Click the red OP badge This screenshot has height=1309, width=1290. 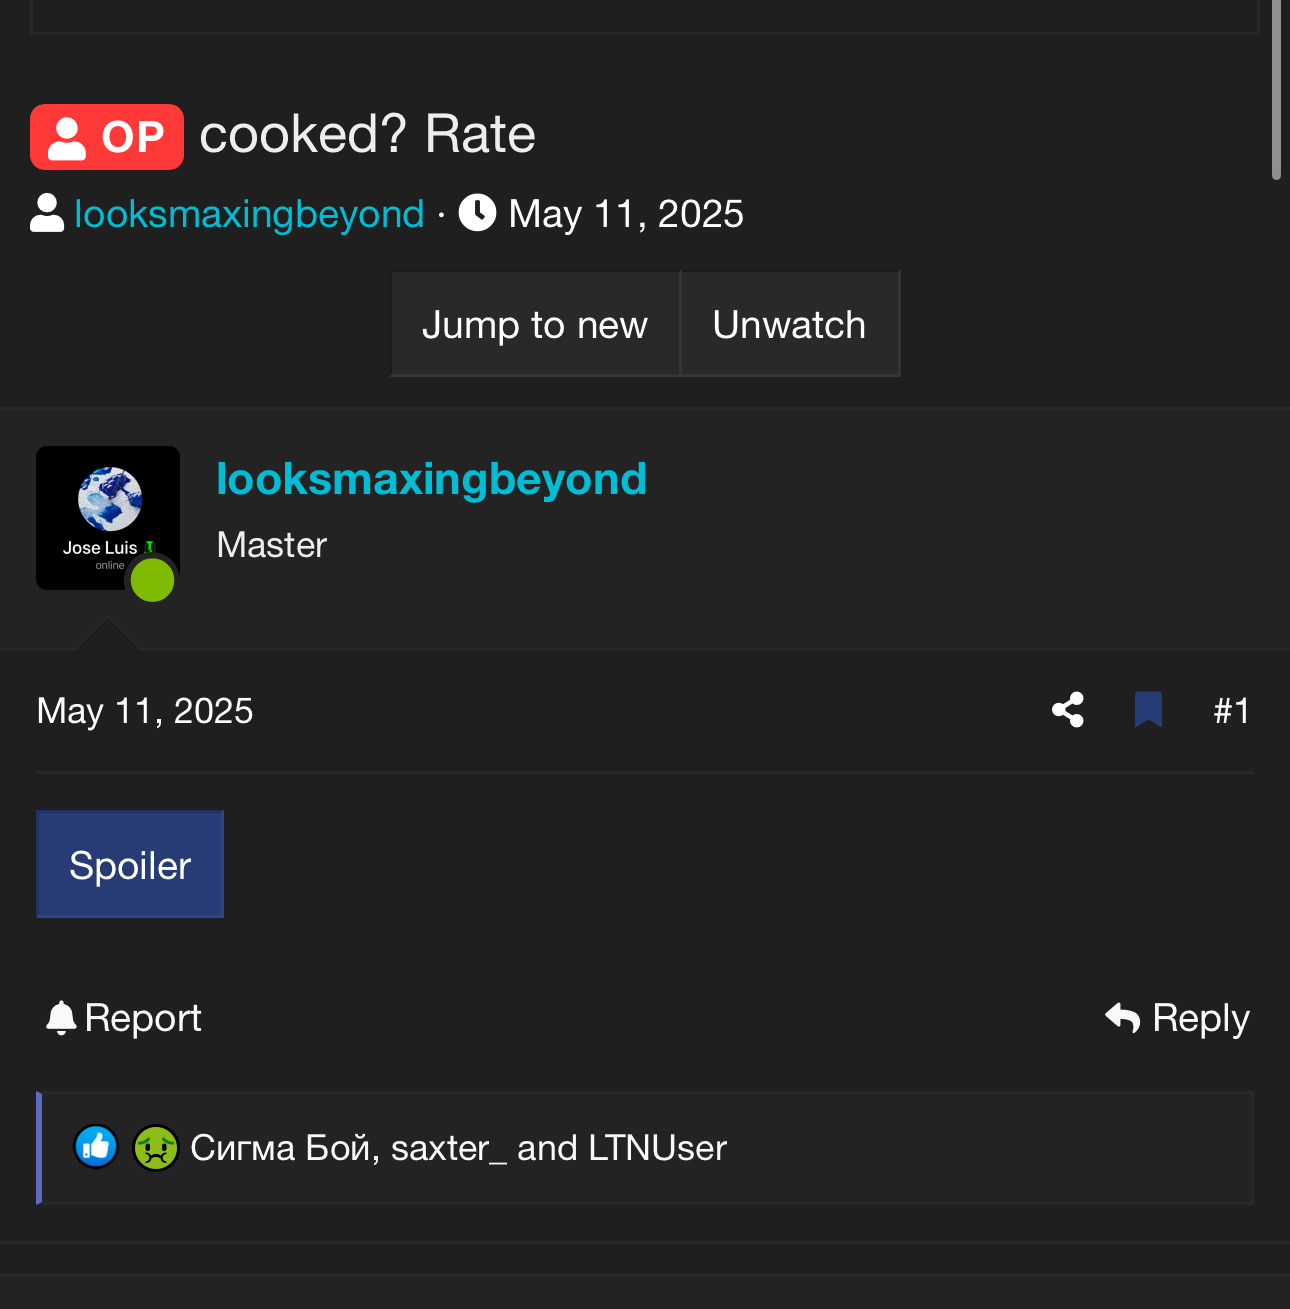pos(107,137)
